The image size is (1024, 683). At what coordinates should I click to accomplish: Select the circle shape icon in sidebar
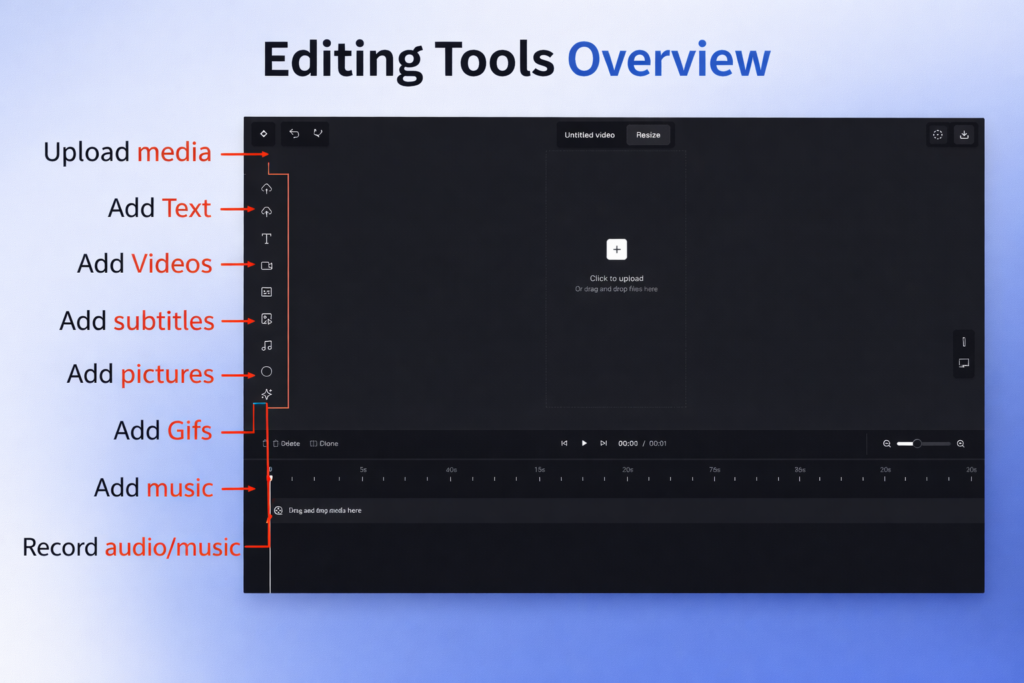coord(267,371)
